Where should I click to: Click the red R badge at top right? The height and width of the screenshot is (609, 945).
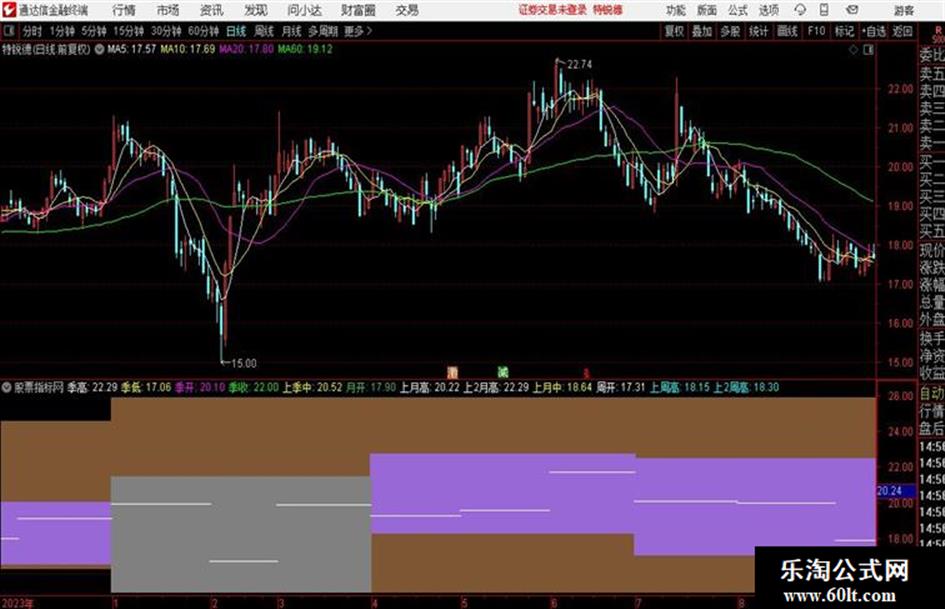click(x=938, y=31)
